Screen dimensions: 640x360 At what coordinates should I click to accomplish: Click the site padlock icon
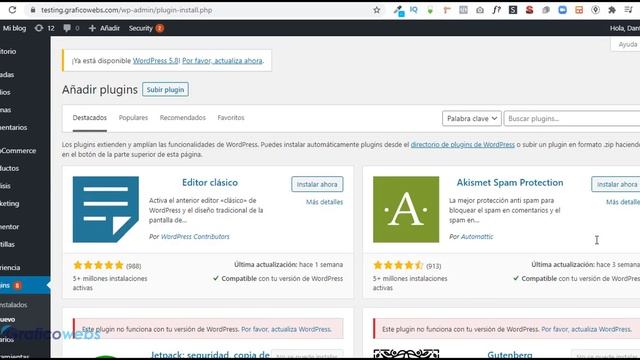point(33,10)
